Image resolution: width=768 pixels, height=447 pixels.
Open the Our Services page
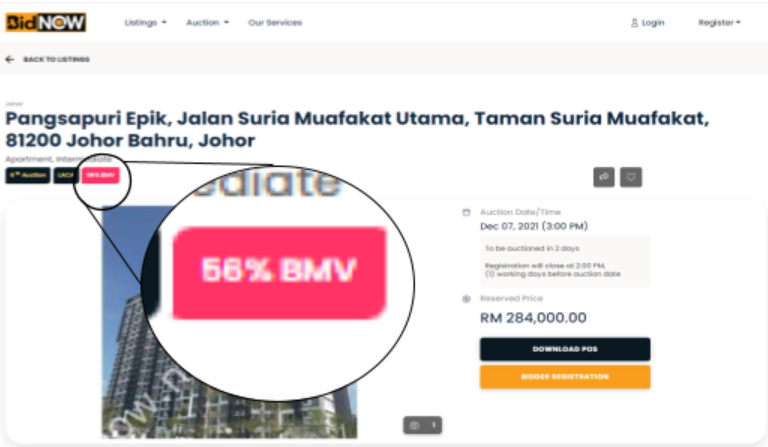[275, 23]
